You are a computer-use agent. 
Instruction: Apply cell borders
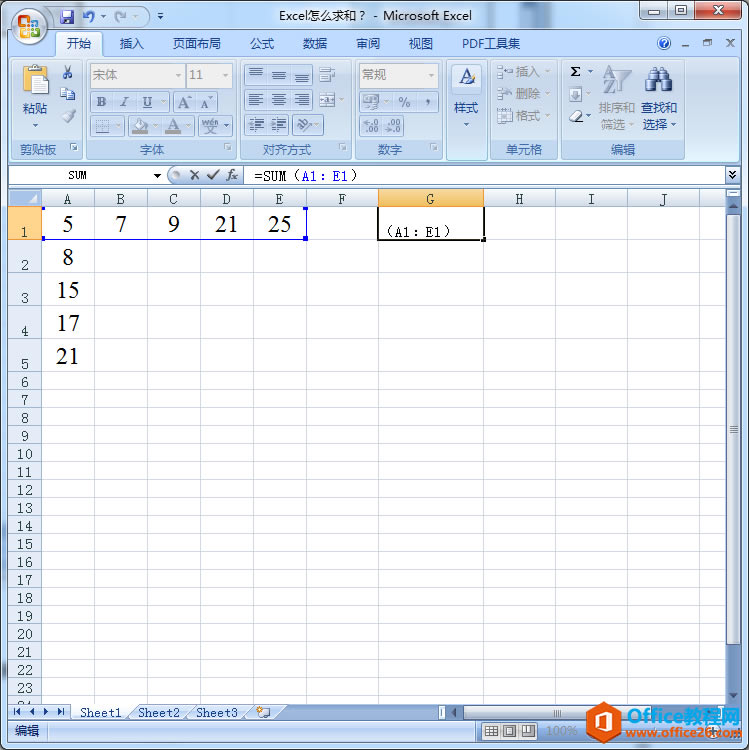tap(102, 126)
